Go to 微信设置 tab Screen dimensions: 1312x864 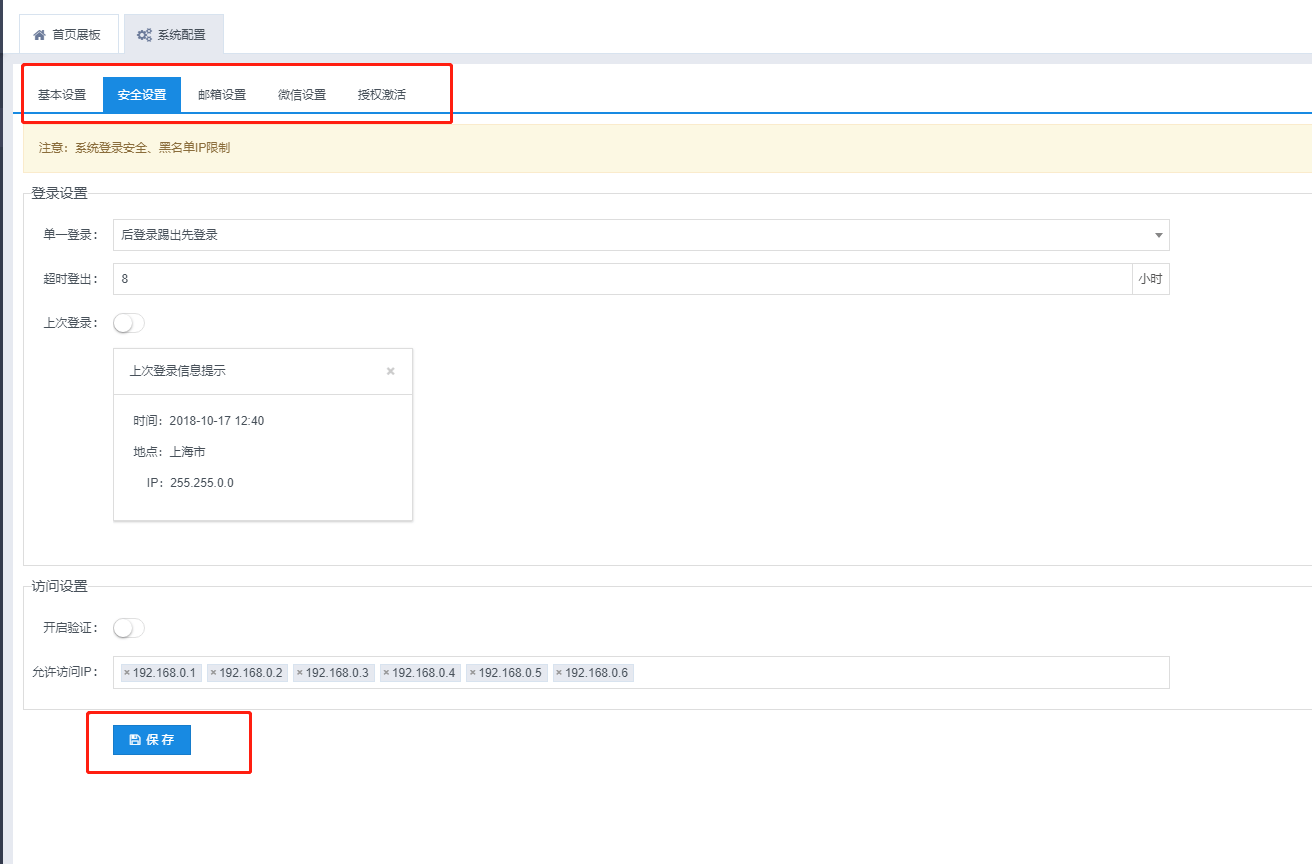(302, 95)
